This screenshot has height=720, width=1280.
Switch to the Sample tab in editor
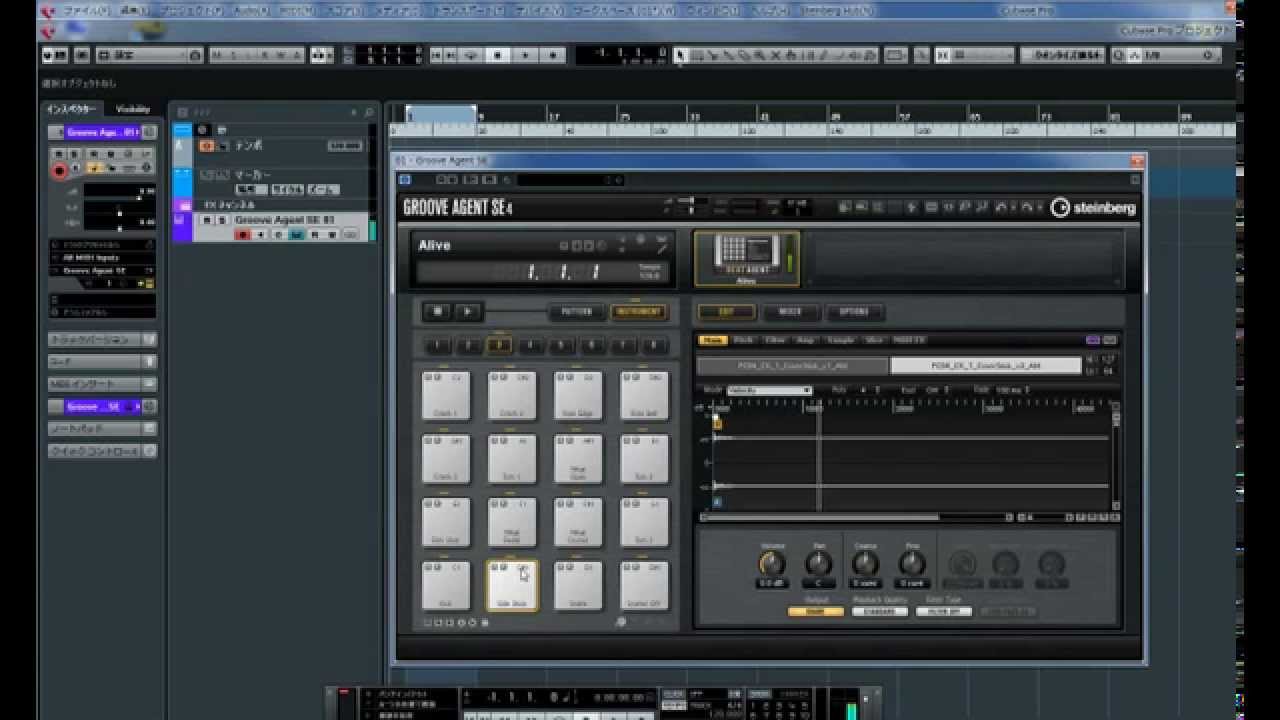pyautogui.click(x=840, y=340)
